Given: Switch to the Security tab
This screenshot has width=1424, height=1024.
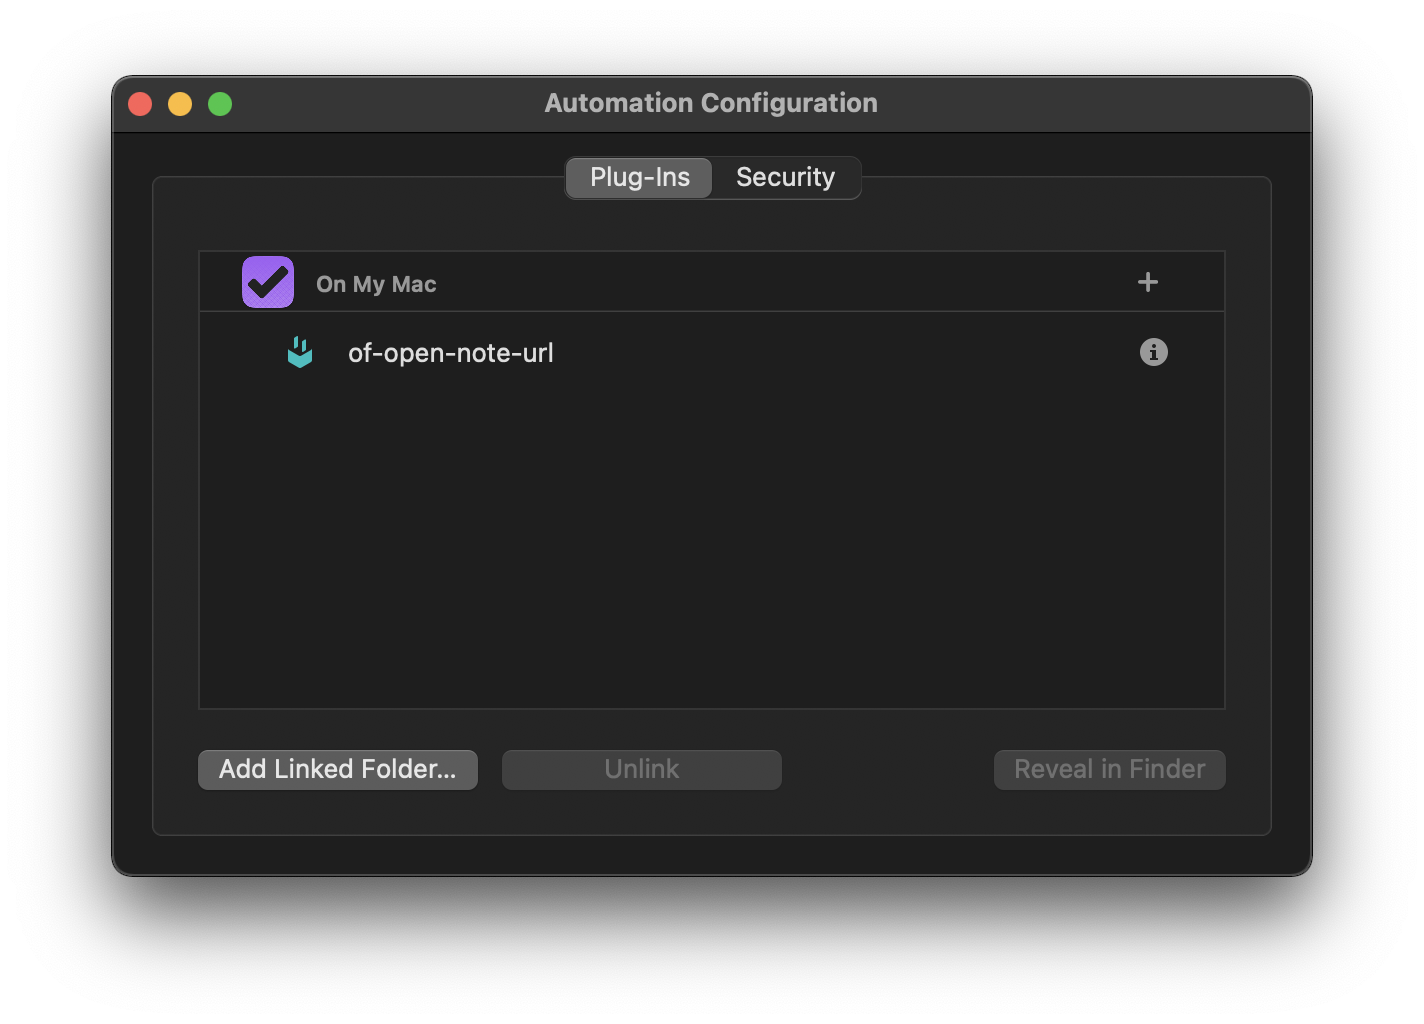Looking at the screenshot, I should coord(785,177).
